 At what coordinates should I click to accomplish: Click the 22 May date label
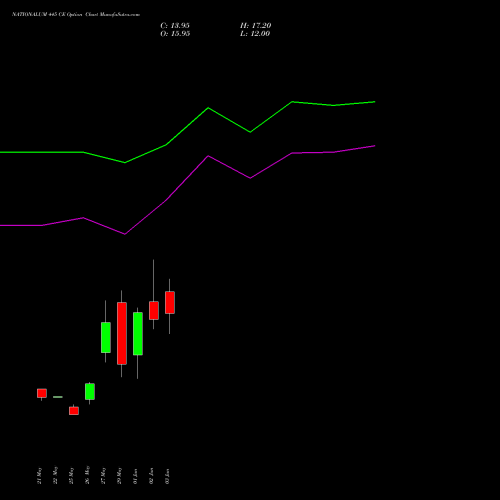coord(55,476)
